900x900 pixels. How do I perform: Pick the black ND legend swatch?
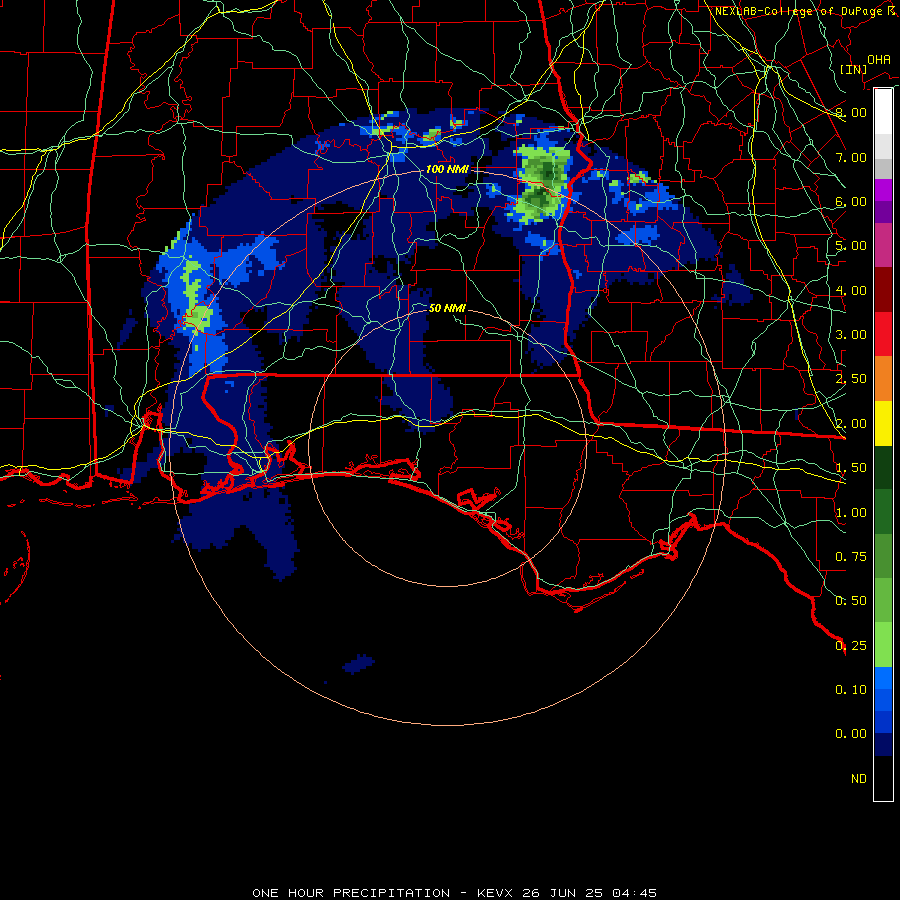pyautogui.click(x=883, y=778)
